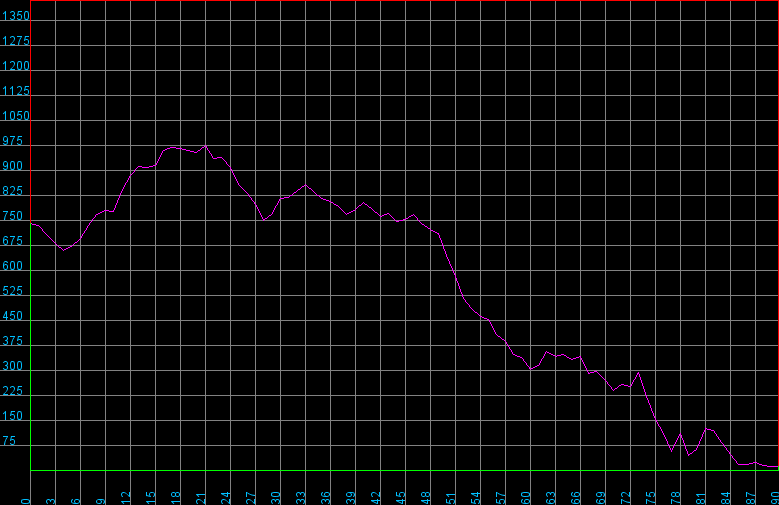The width and height of the screenshot is (779, 505).
Task: Click the 1200 label on the y-axis
Action: [x=16, y=66]
